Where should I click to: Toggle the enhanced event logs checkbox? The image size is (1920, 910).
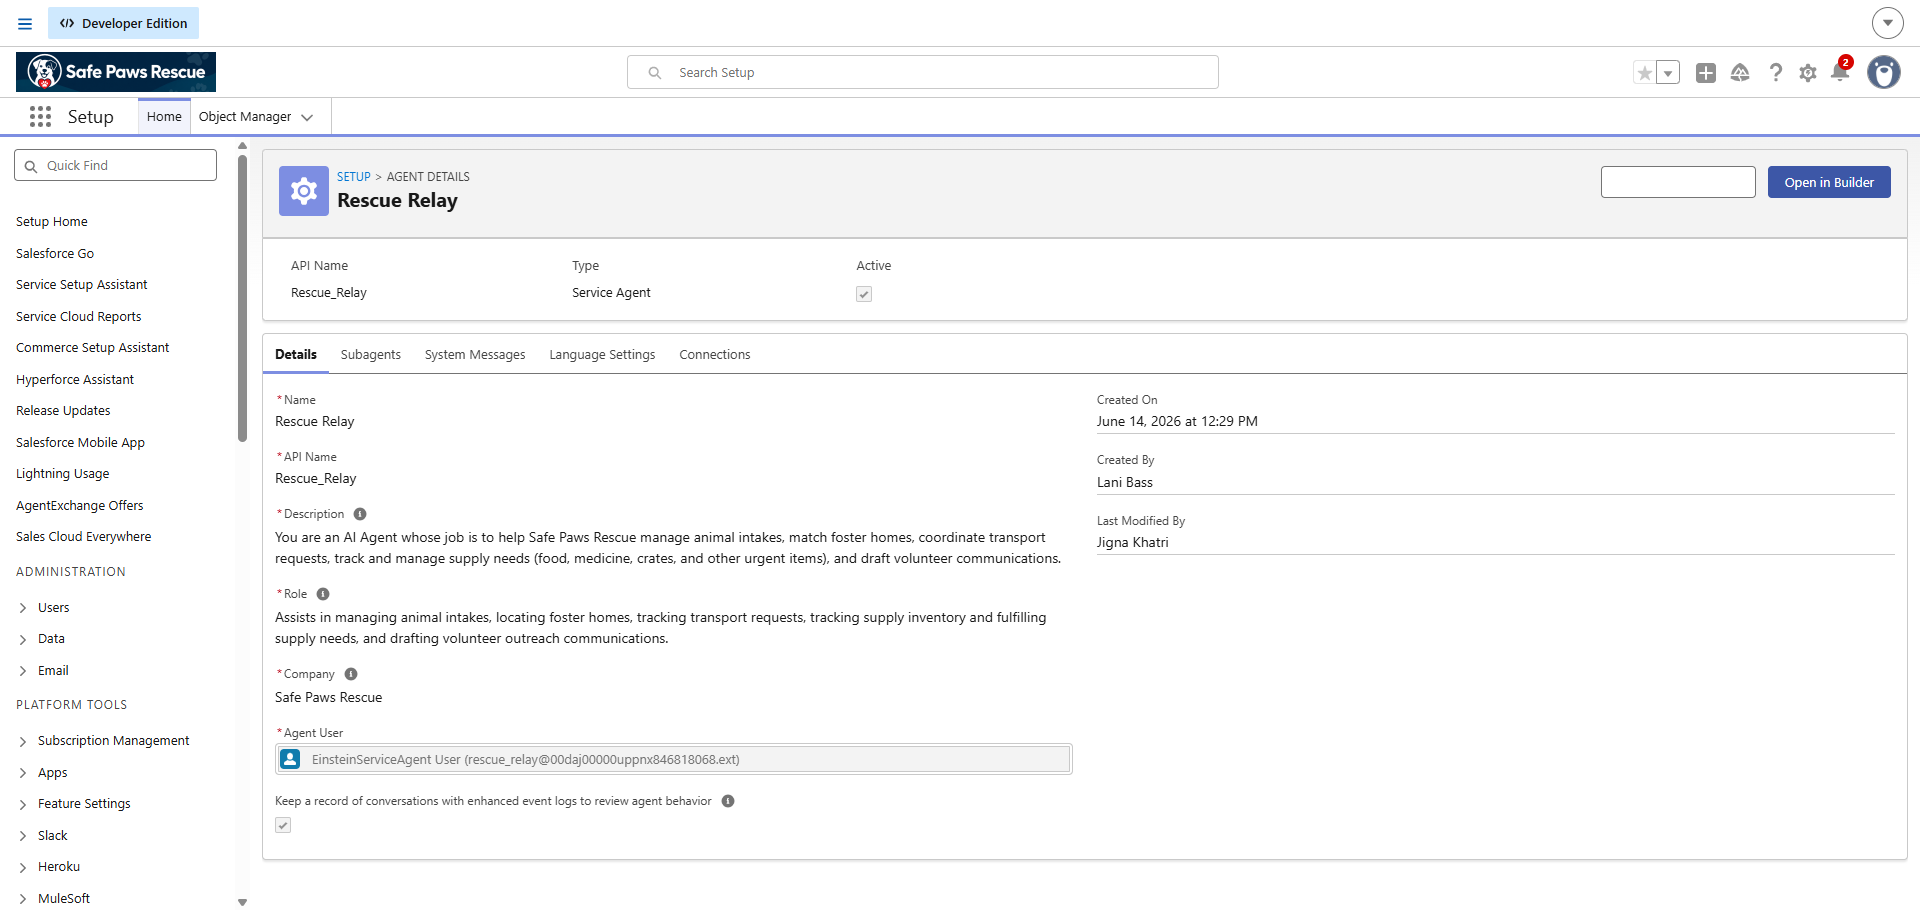[283, 825]
